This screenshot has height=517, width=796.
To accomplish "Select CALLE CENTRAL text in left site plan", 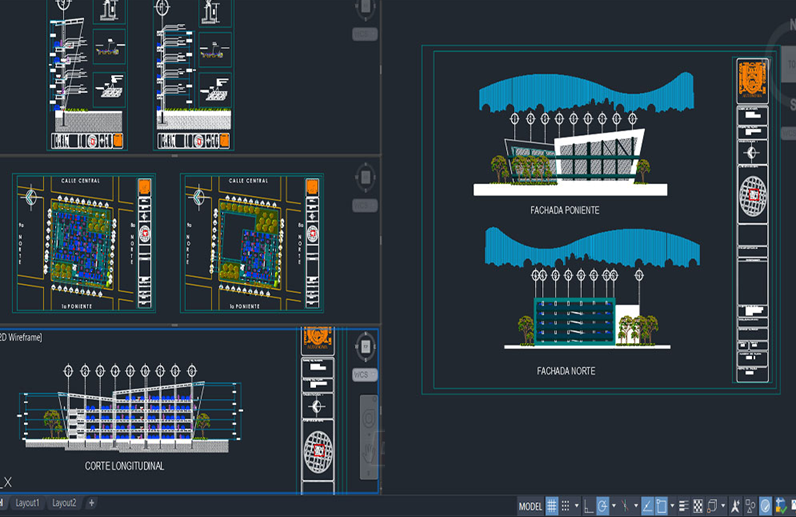I will [80, 181].
